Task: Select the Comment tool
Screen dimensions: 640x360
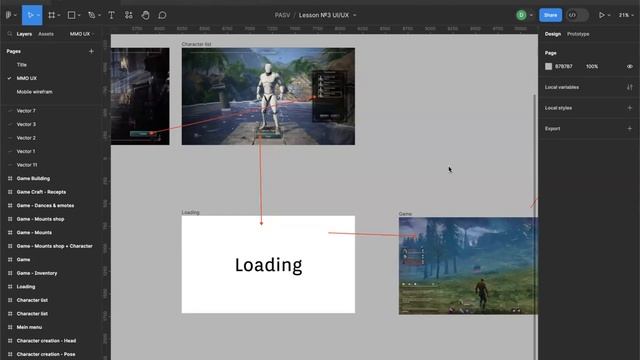Action: pyautogui.click(x=162, y=15)
